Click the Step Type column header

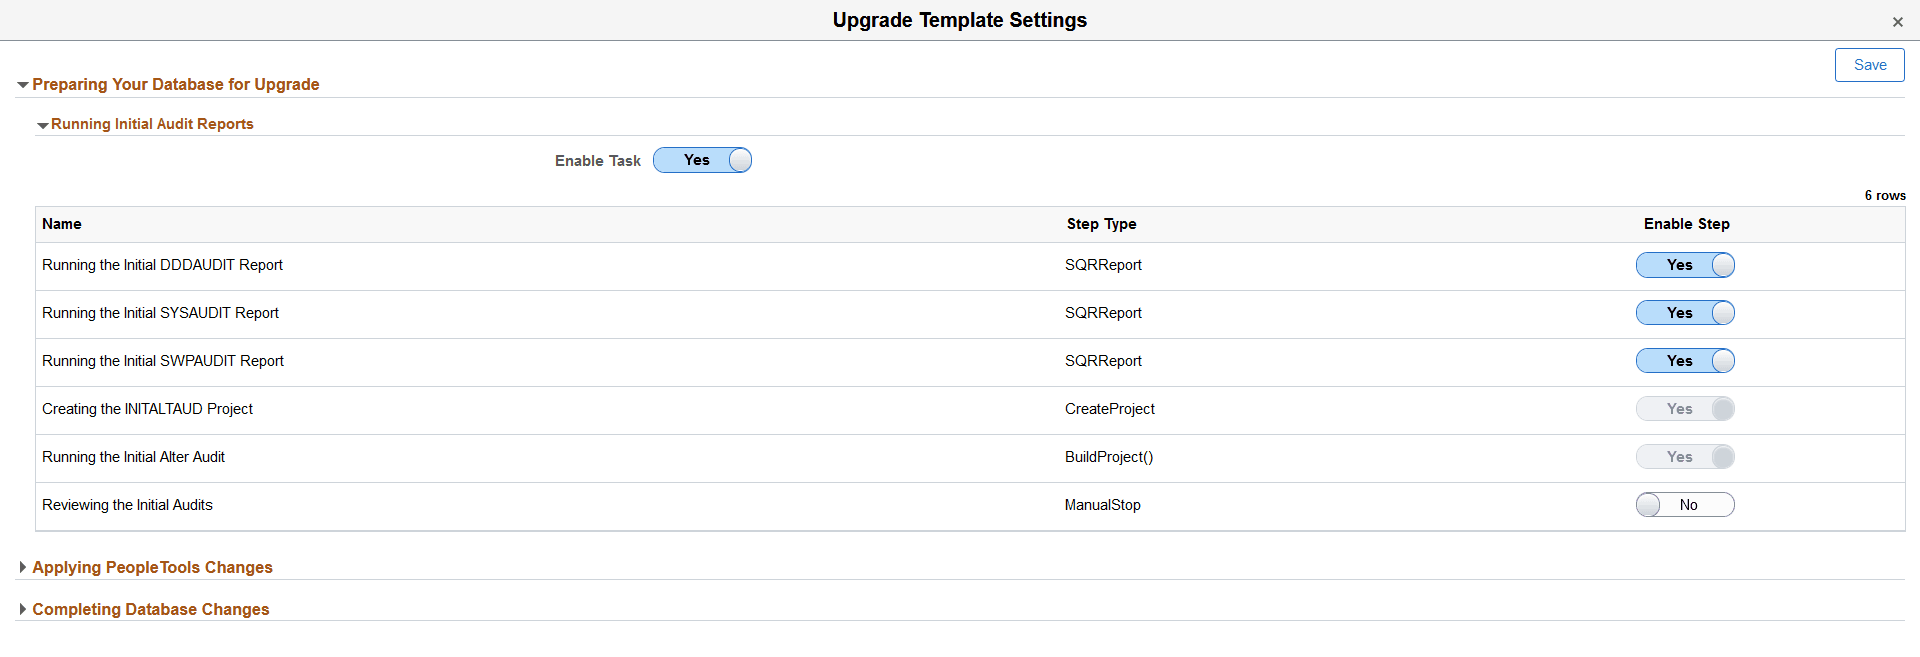pos(1101,224)
